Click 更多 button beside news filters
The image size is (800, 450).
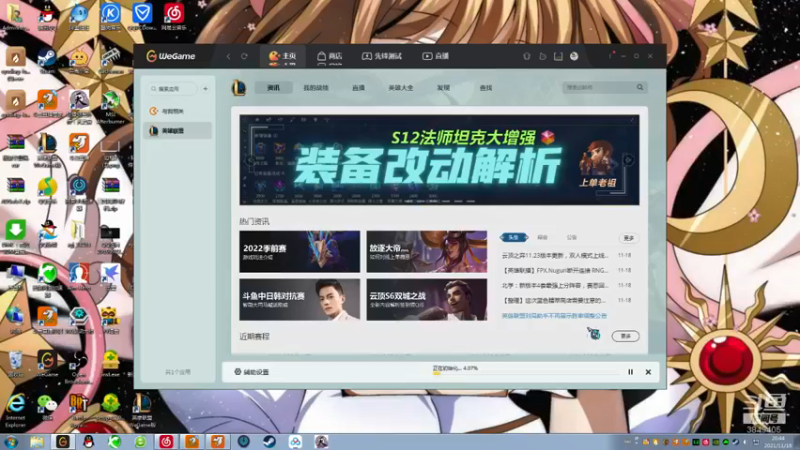629,238
